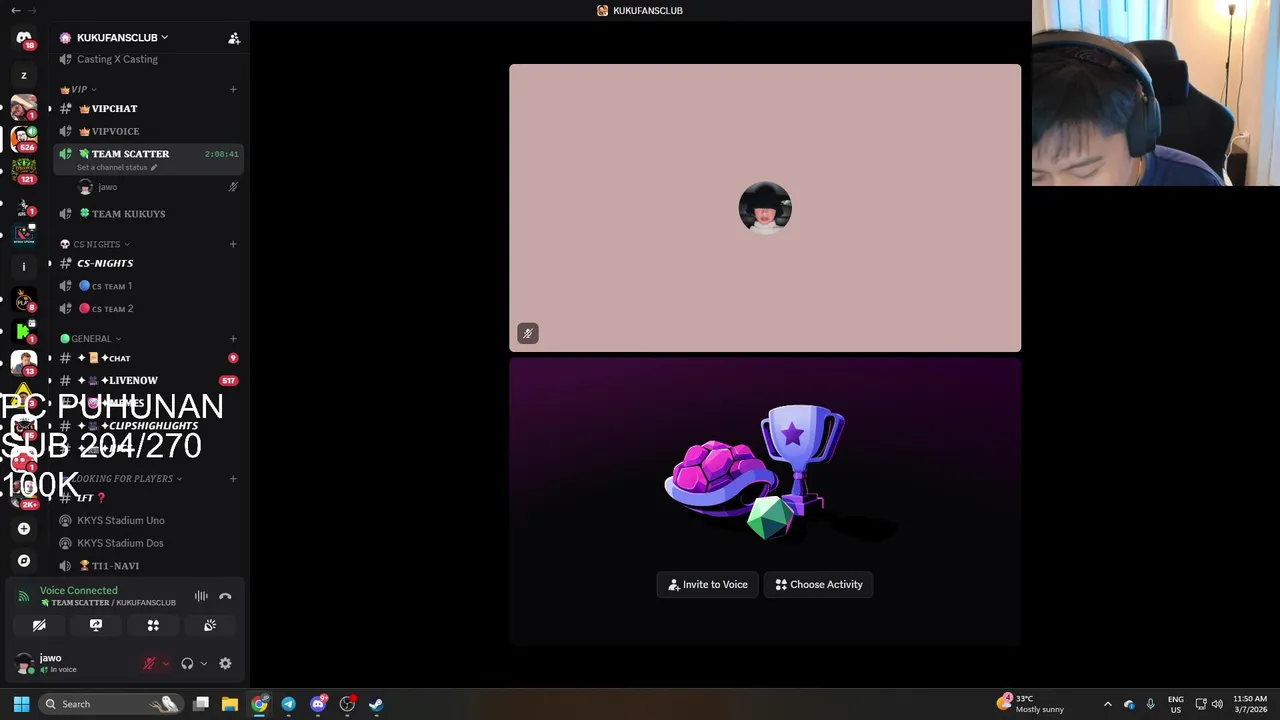Screen dimensions: 1280x720
Task: Join the VIPVOICE voice channel
Action: pyautogui.click(x=148, y=131)
